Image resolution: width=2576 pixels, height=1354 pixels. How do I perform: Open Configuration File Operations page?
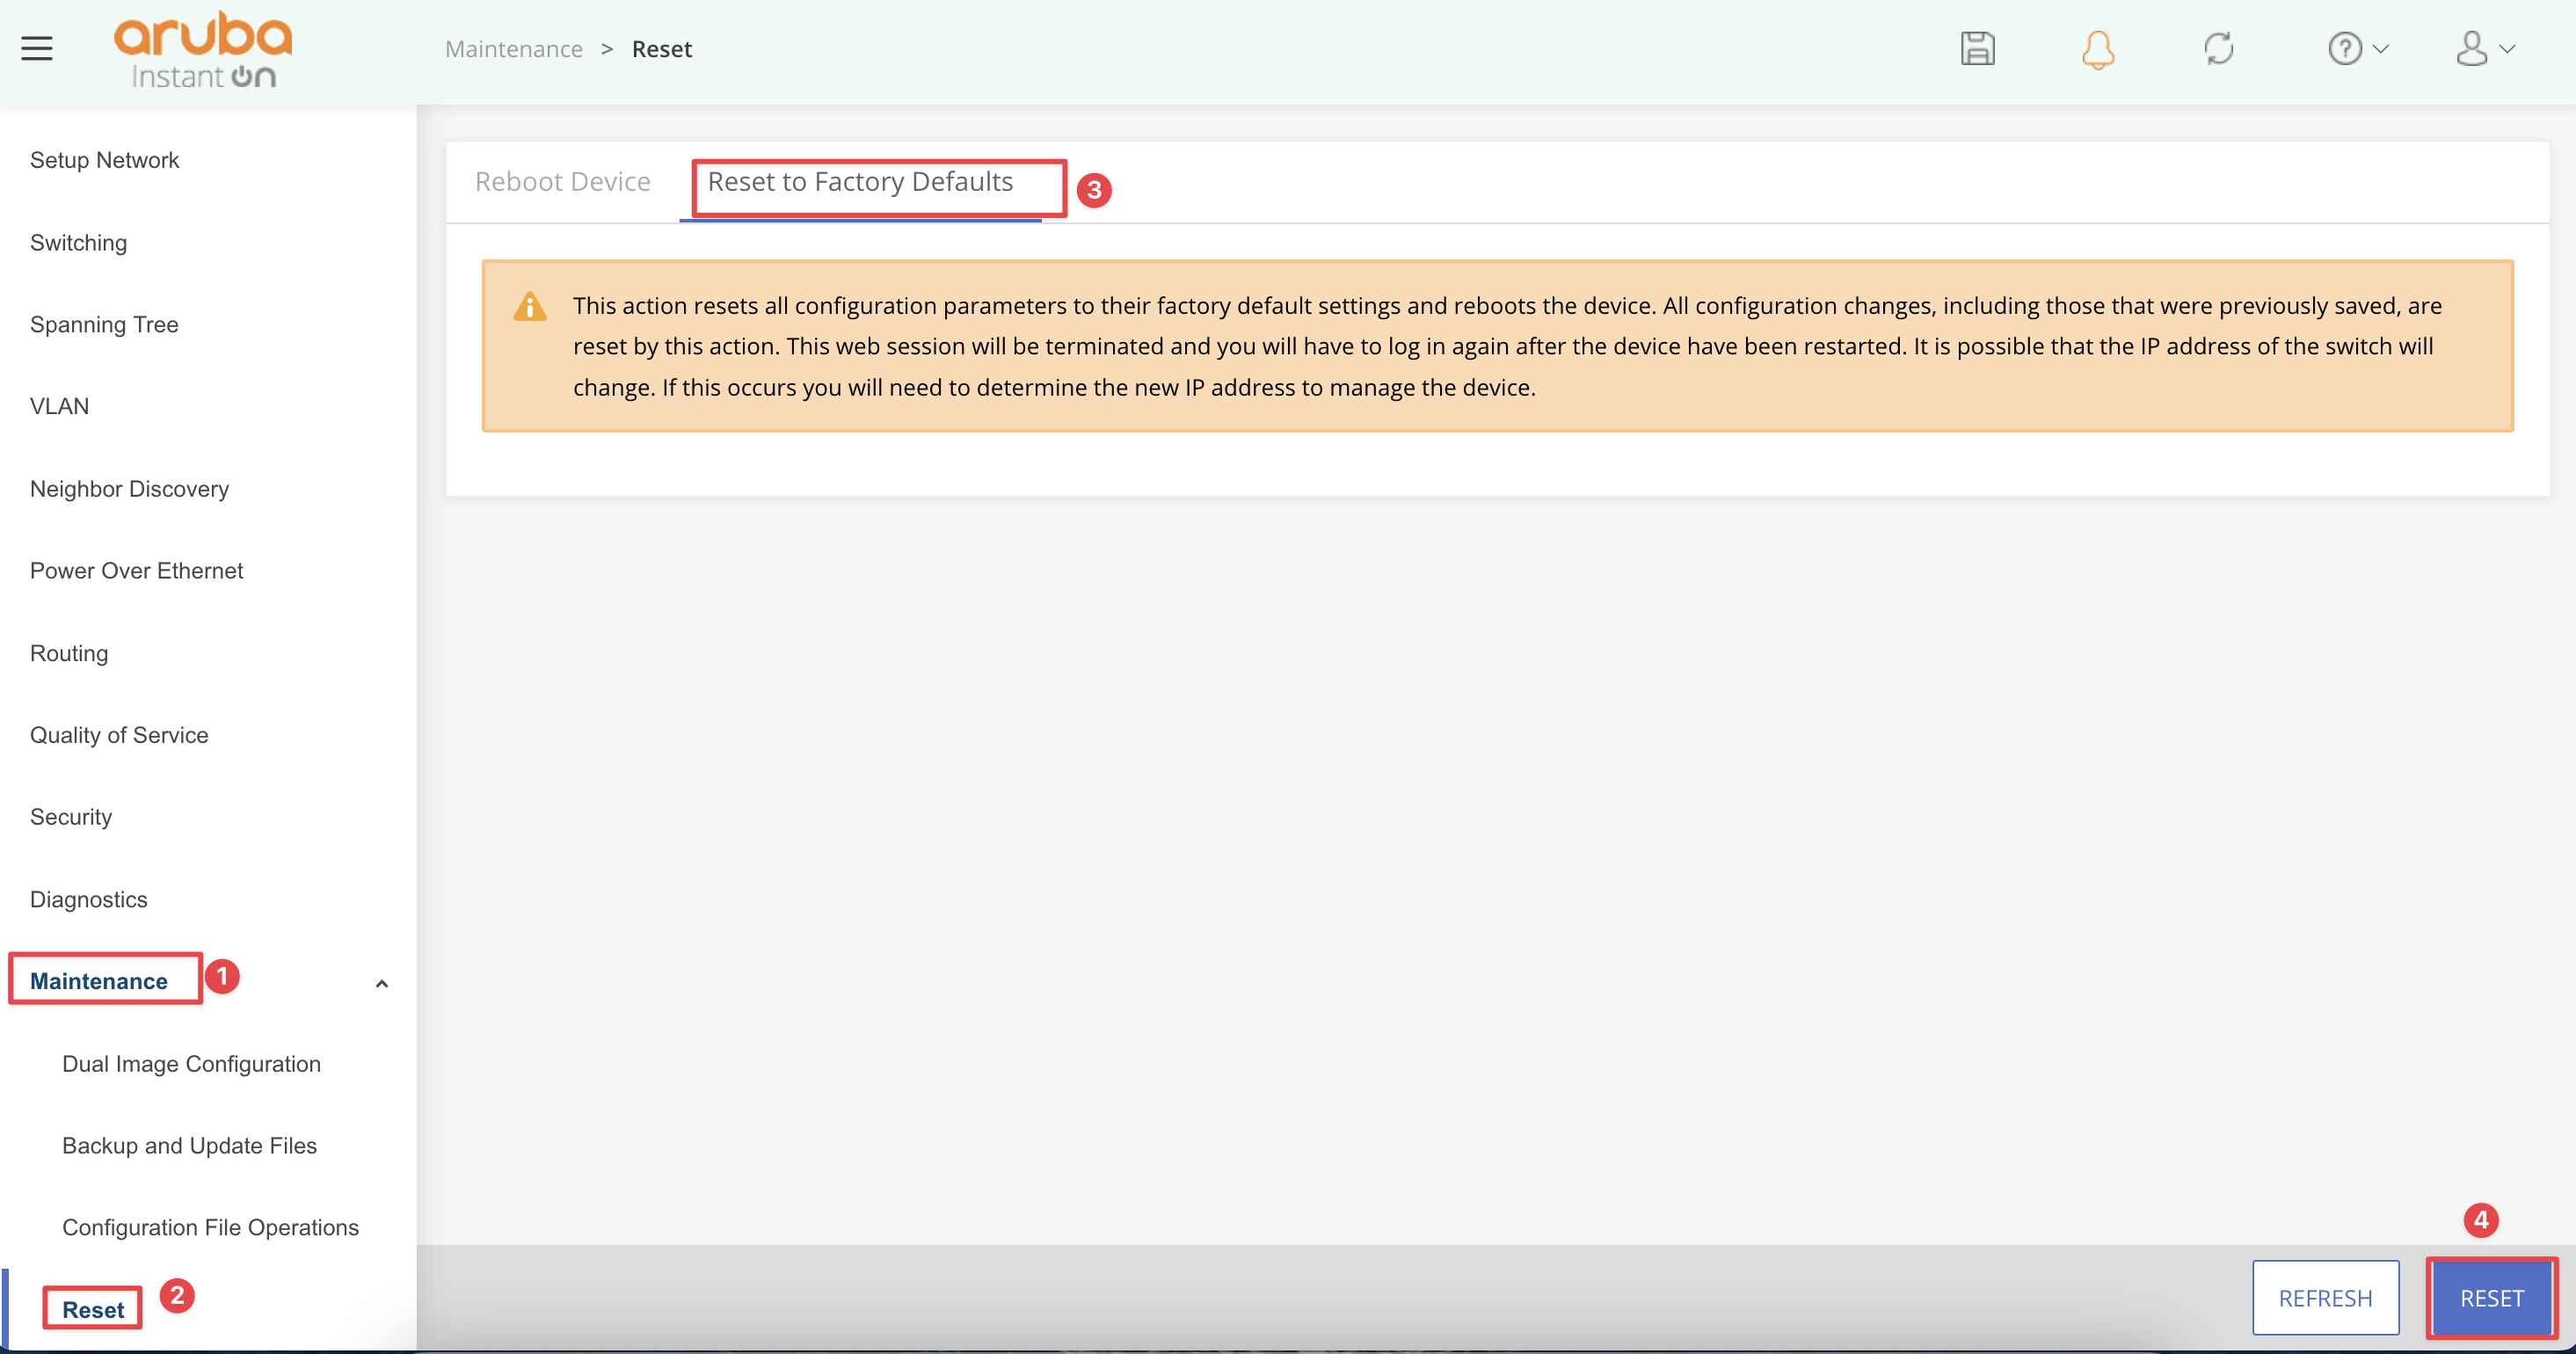click(x=210, y=1228)
